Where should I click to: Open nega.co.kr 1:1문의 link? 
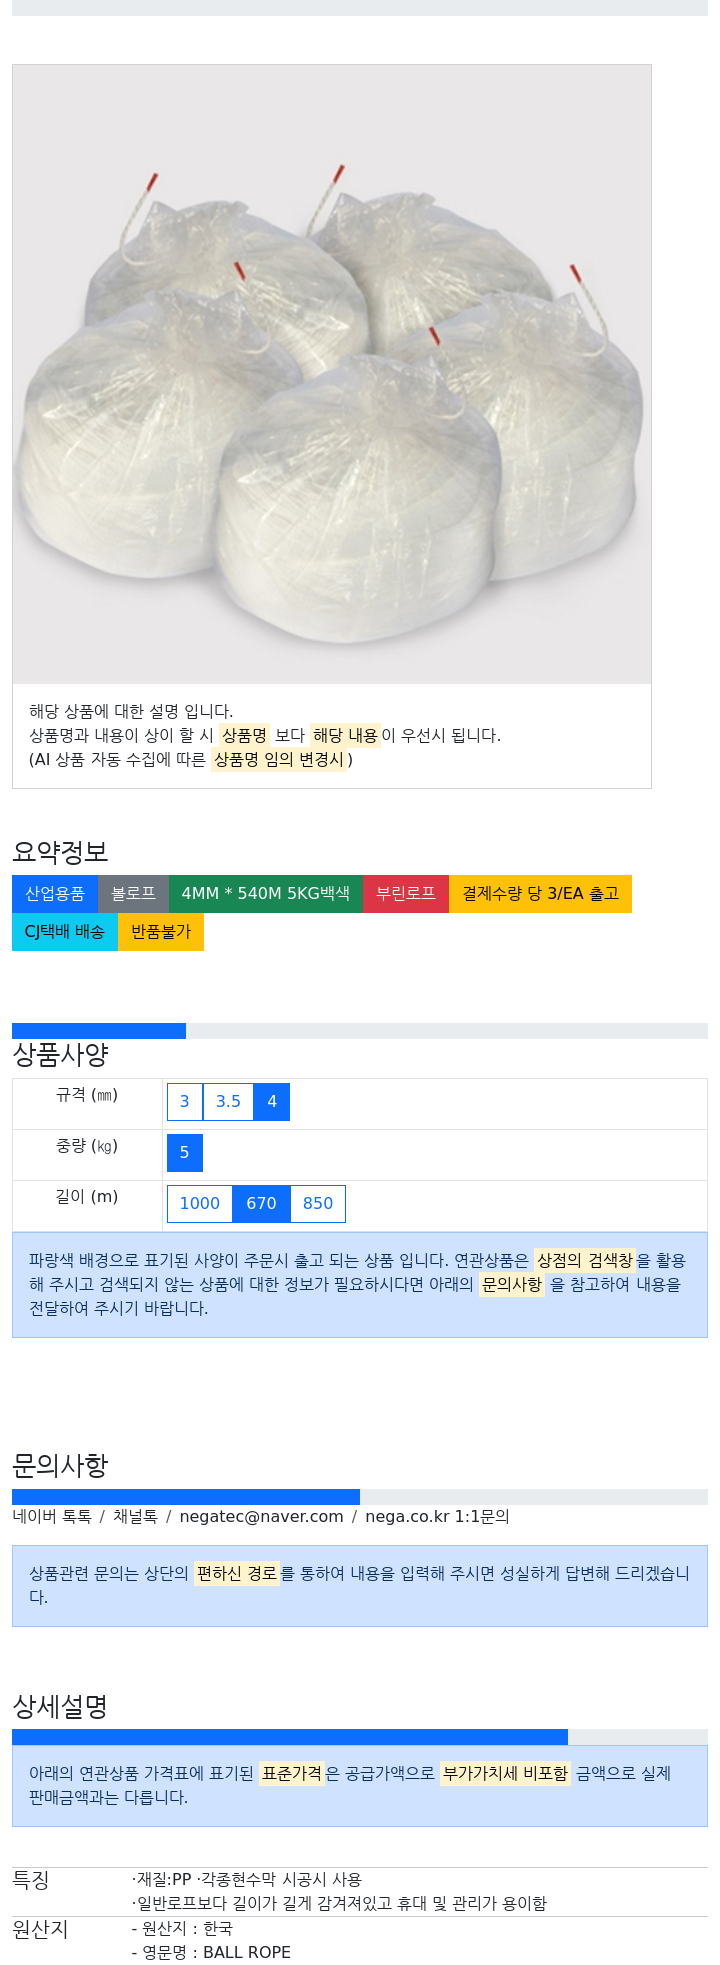click(x=438, y=1517)
